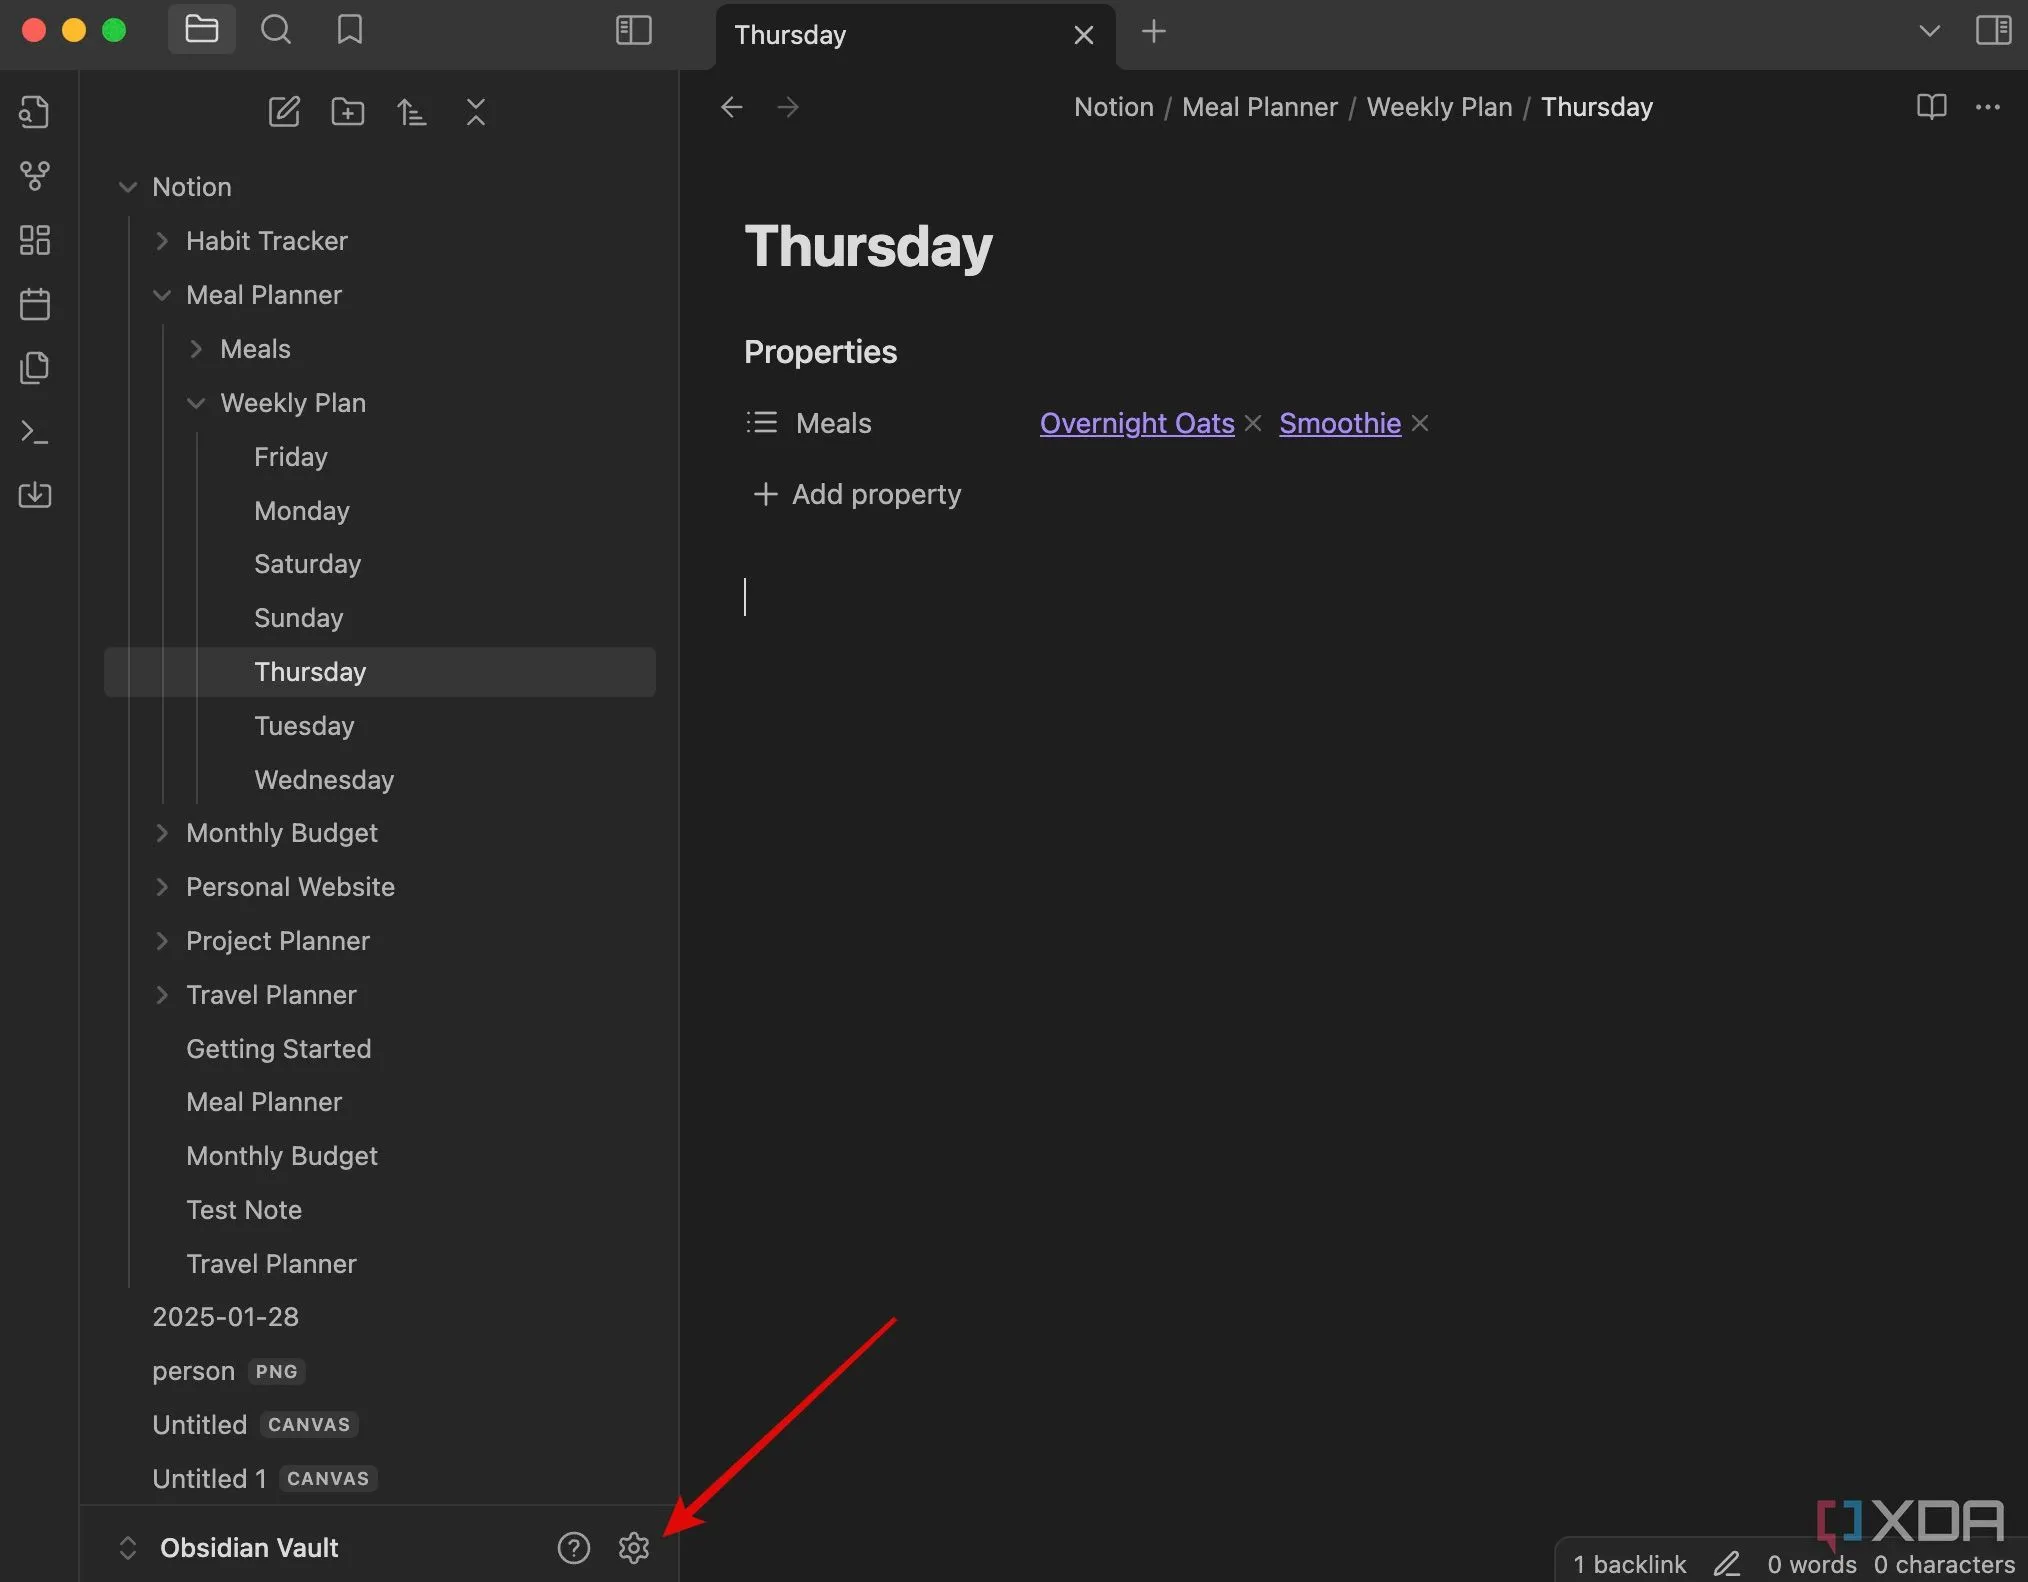
Task: Open the bookmarks panel icon
Action: pyautogui.click(x=349, y=30)
